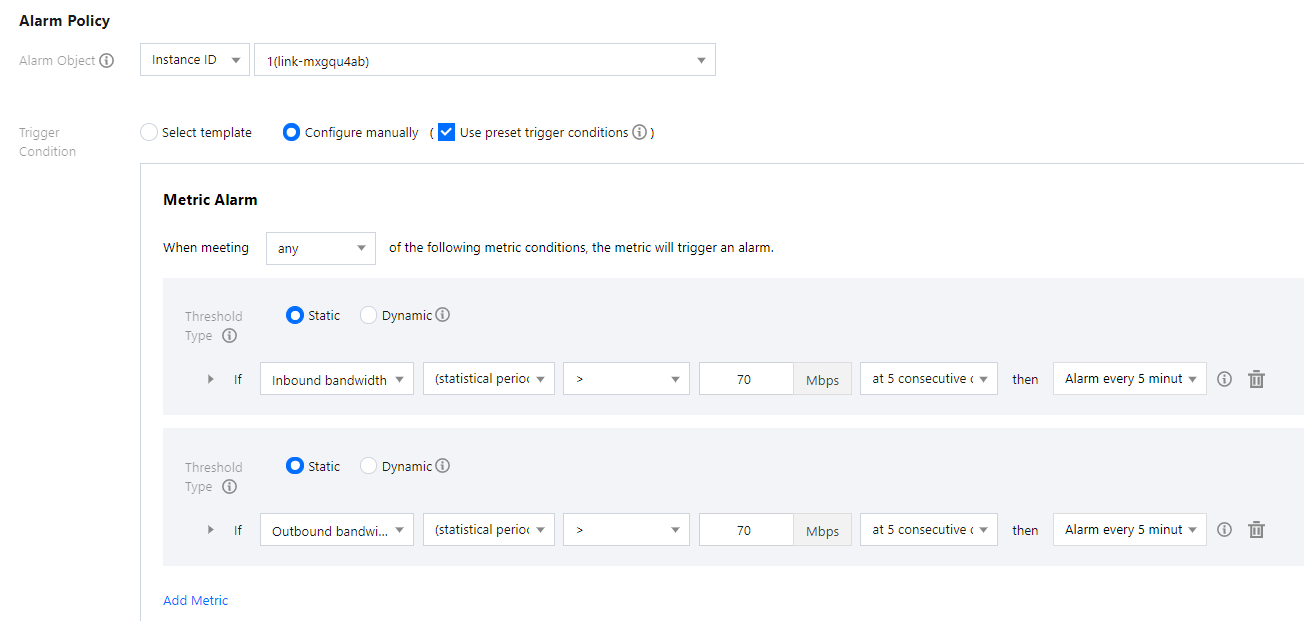The image size is (1304, 621).
Task: Click the Add Metric link
Action: [196, 600]
